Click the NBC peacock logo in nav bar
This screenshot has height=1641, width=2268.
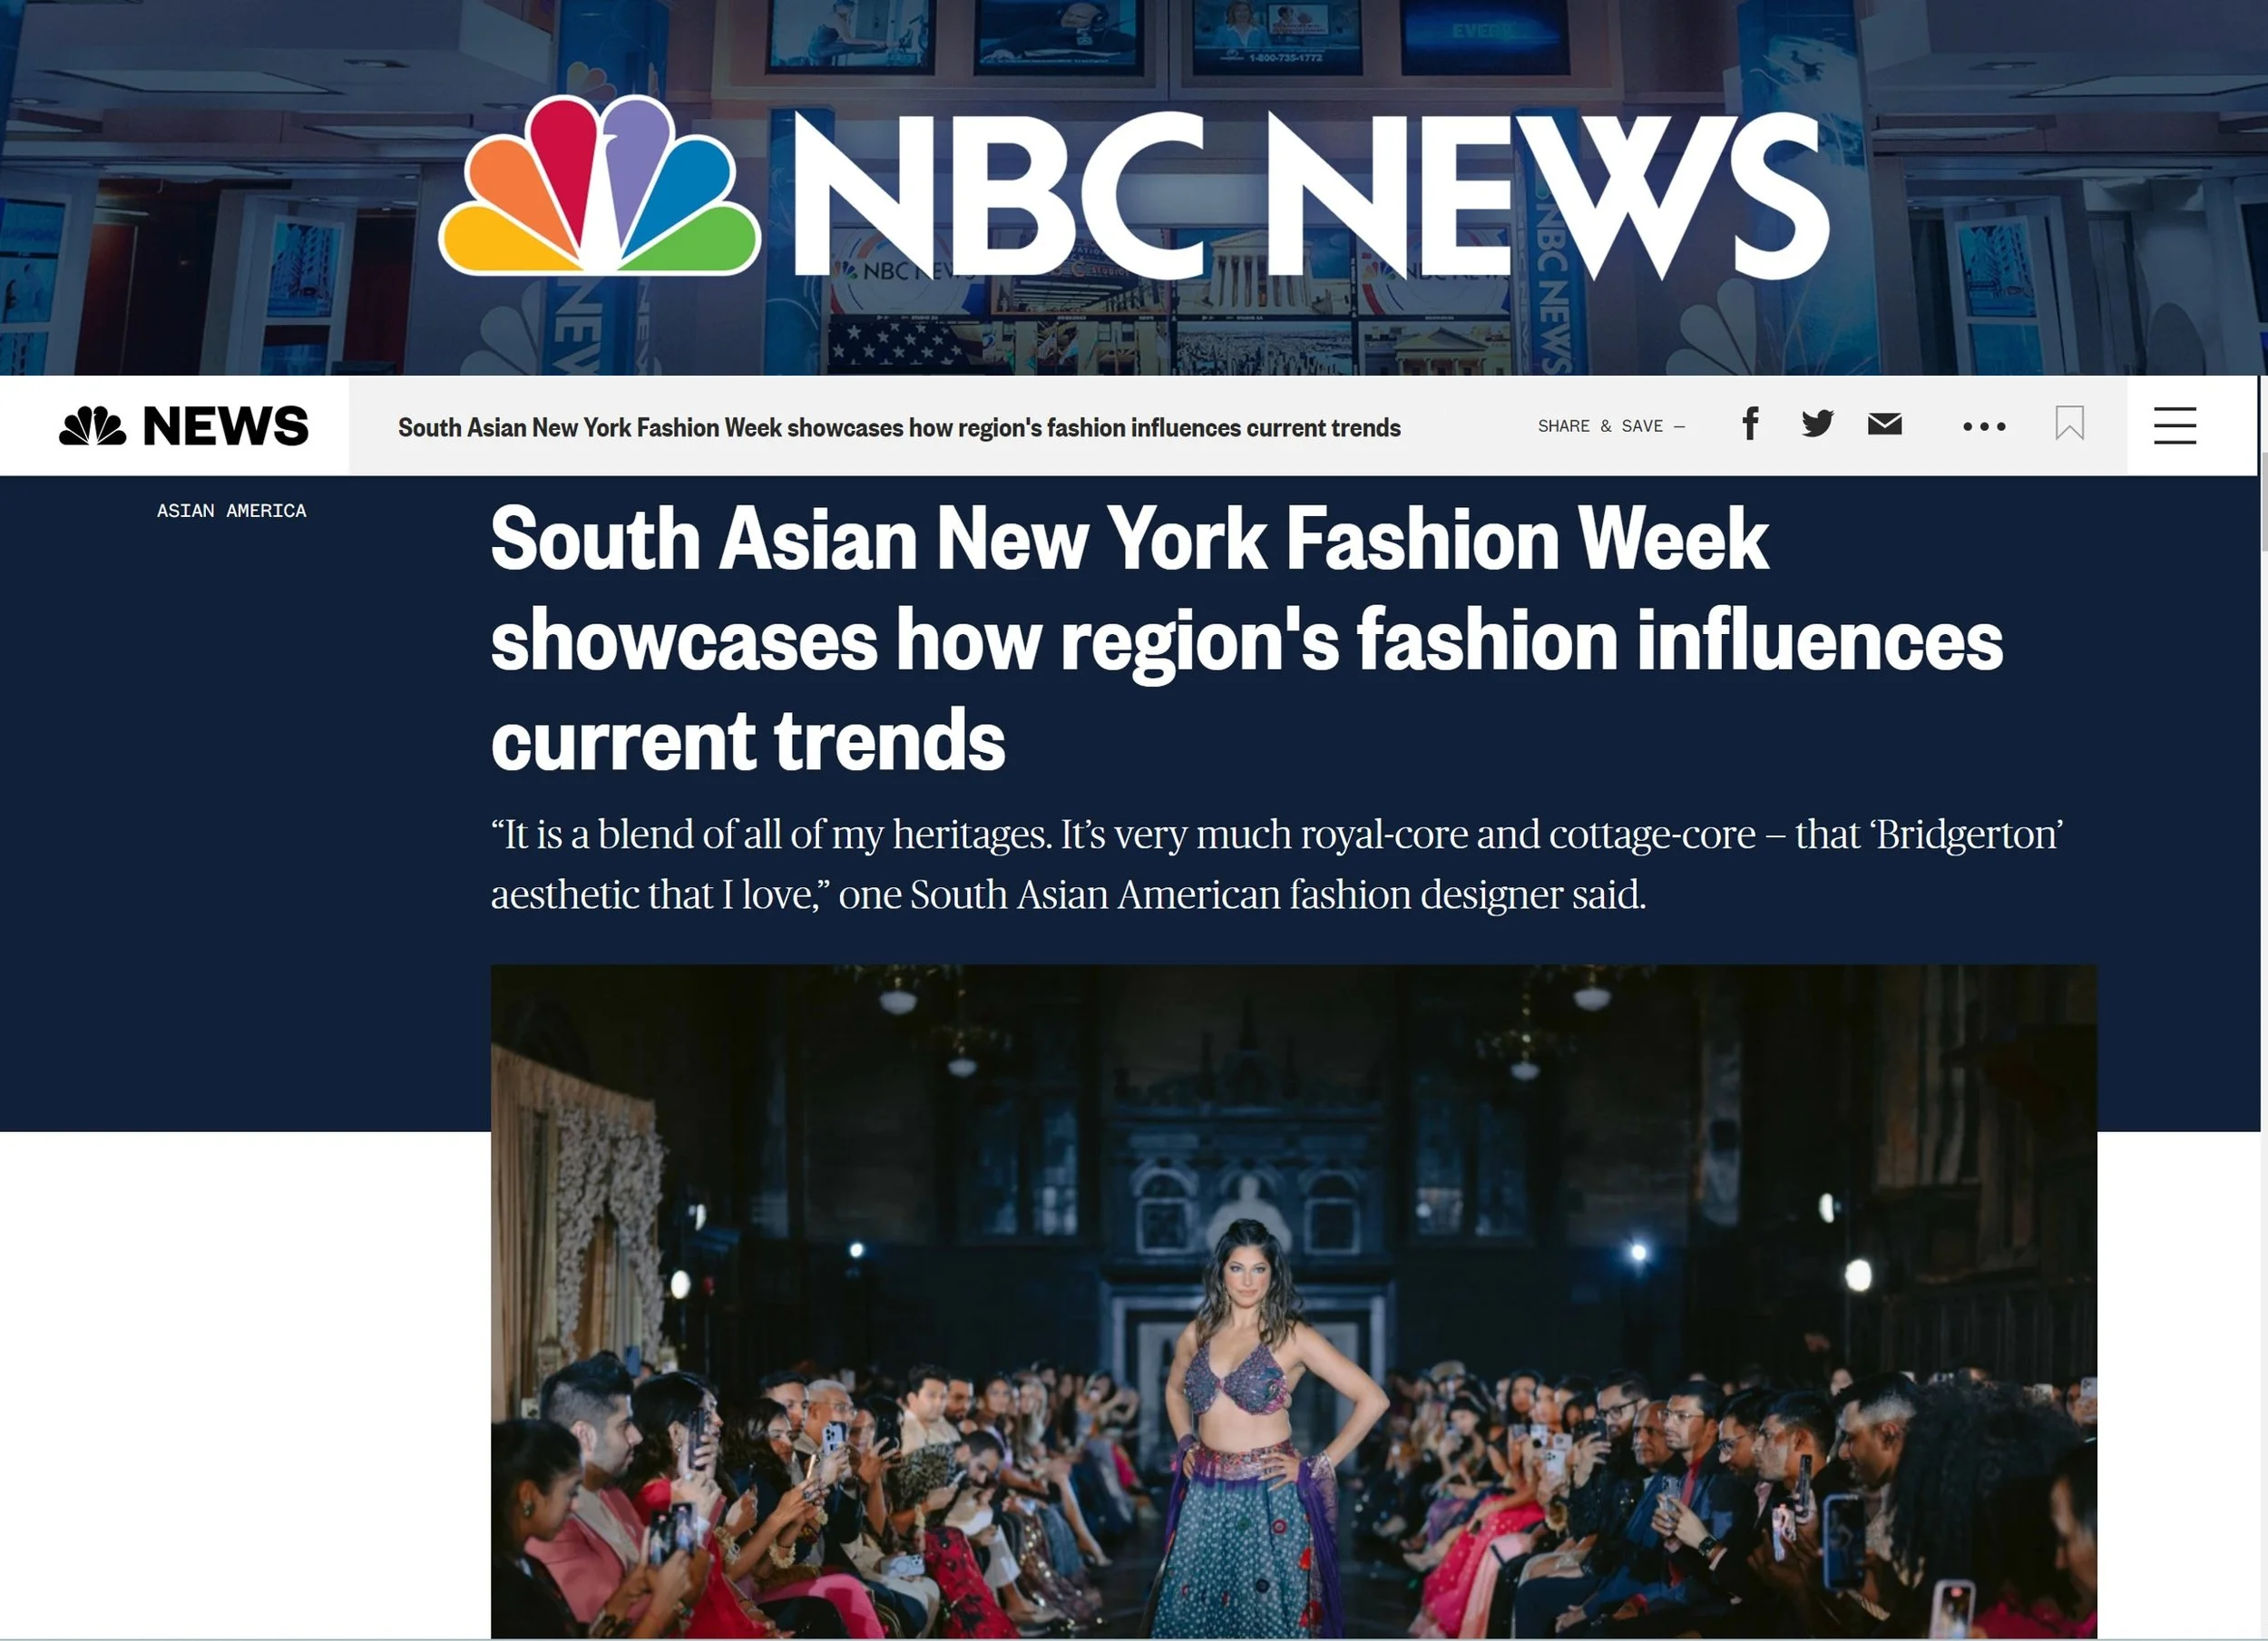(93, 426)
